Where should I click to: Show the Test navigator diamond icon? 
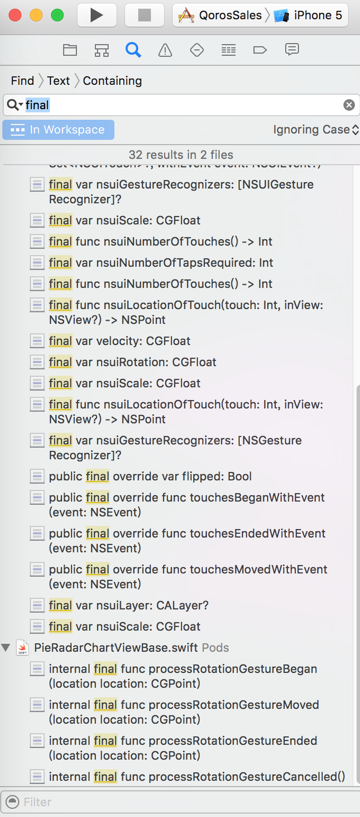196,50
